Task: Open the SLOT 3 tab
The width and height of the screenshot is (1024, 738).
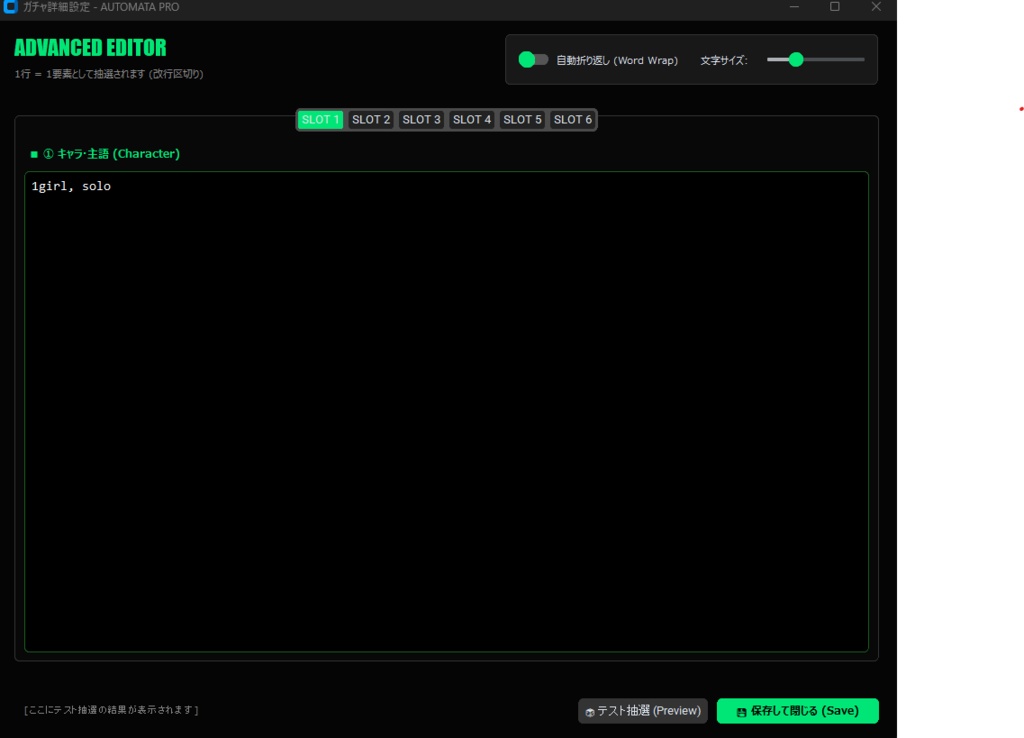Action: coord(421,120)
